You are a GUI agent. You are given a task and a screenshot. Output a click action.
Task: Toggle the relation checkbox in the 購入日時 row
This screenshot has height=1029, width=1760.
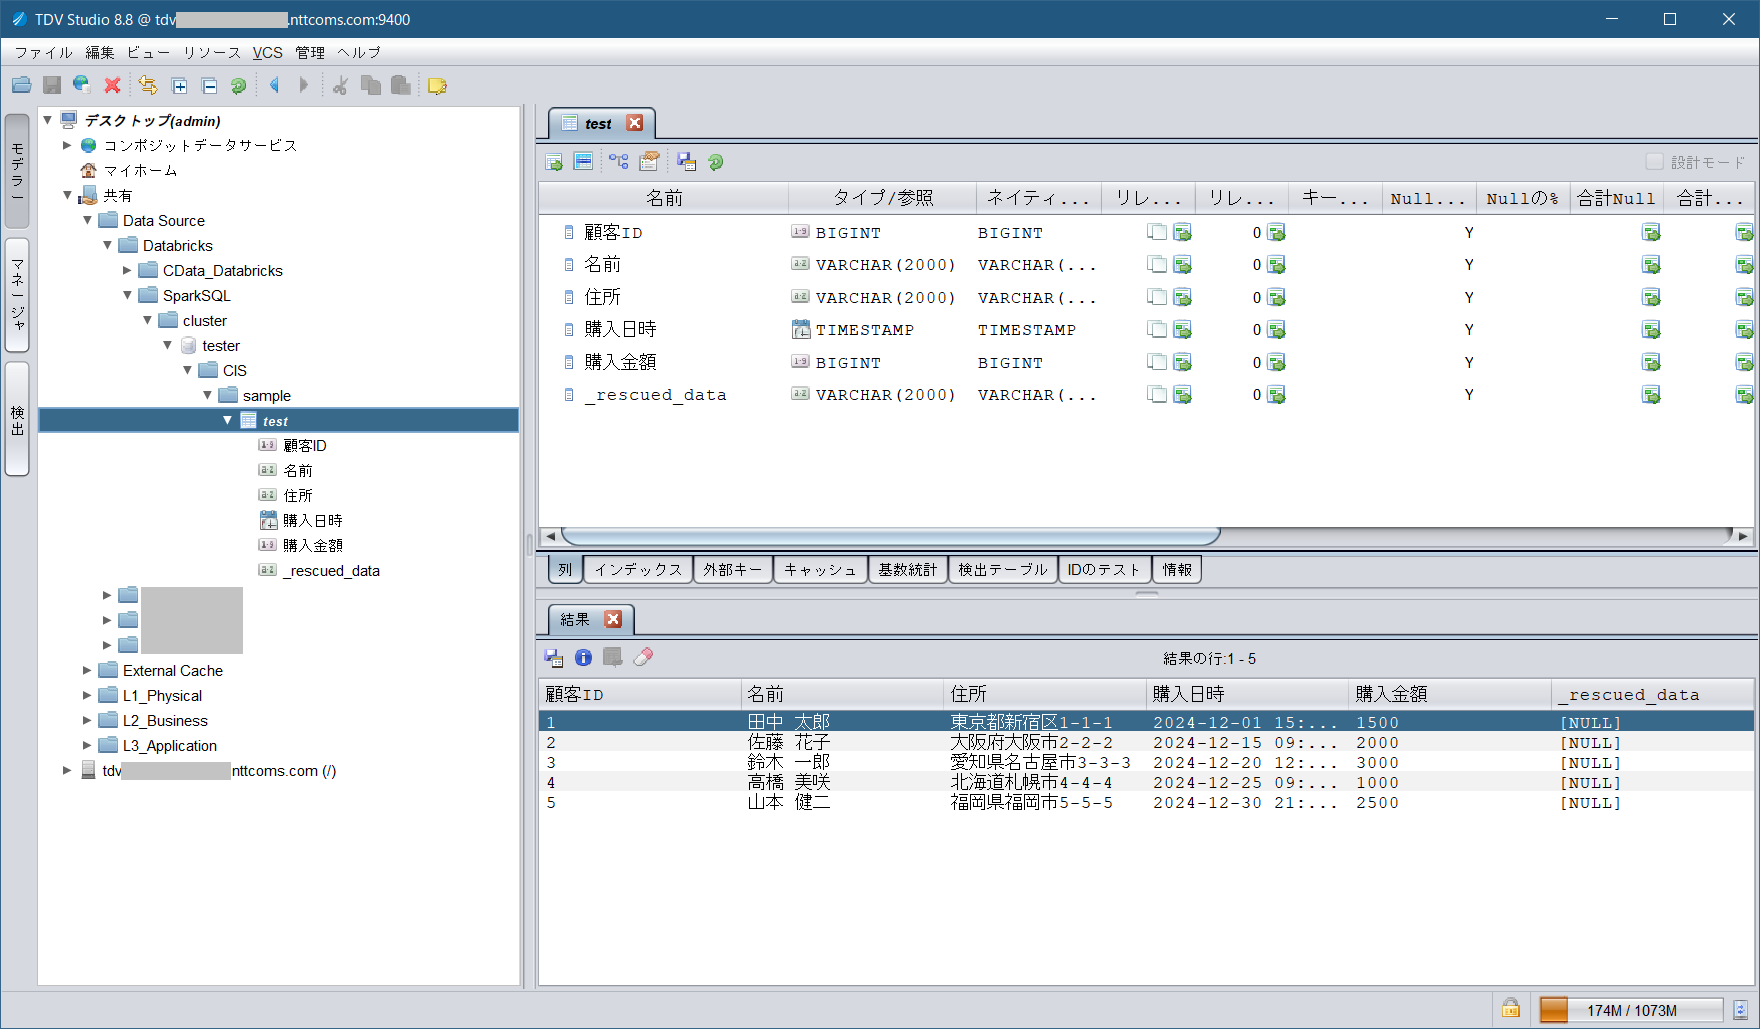pyautogui.click(x=1157, y=330)
